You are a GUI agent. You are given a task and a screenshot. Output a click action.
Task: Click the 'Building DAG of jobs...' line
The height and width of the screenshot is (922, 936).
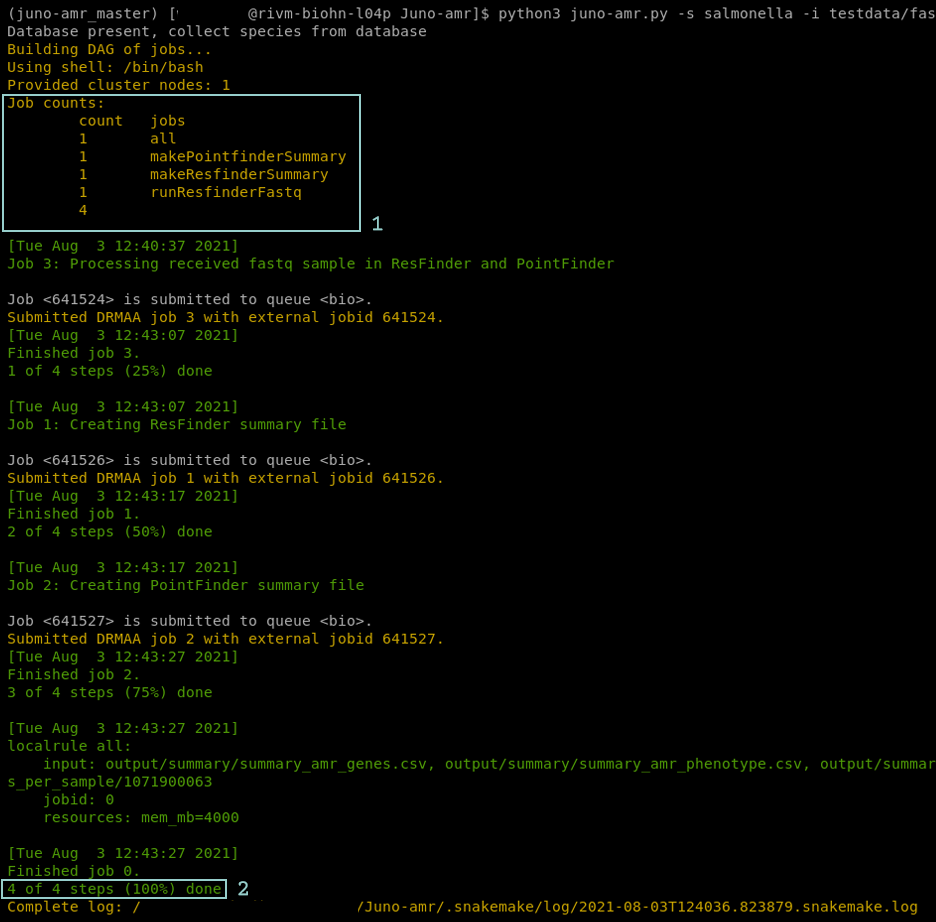109,50
